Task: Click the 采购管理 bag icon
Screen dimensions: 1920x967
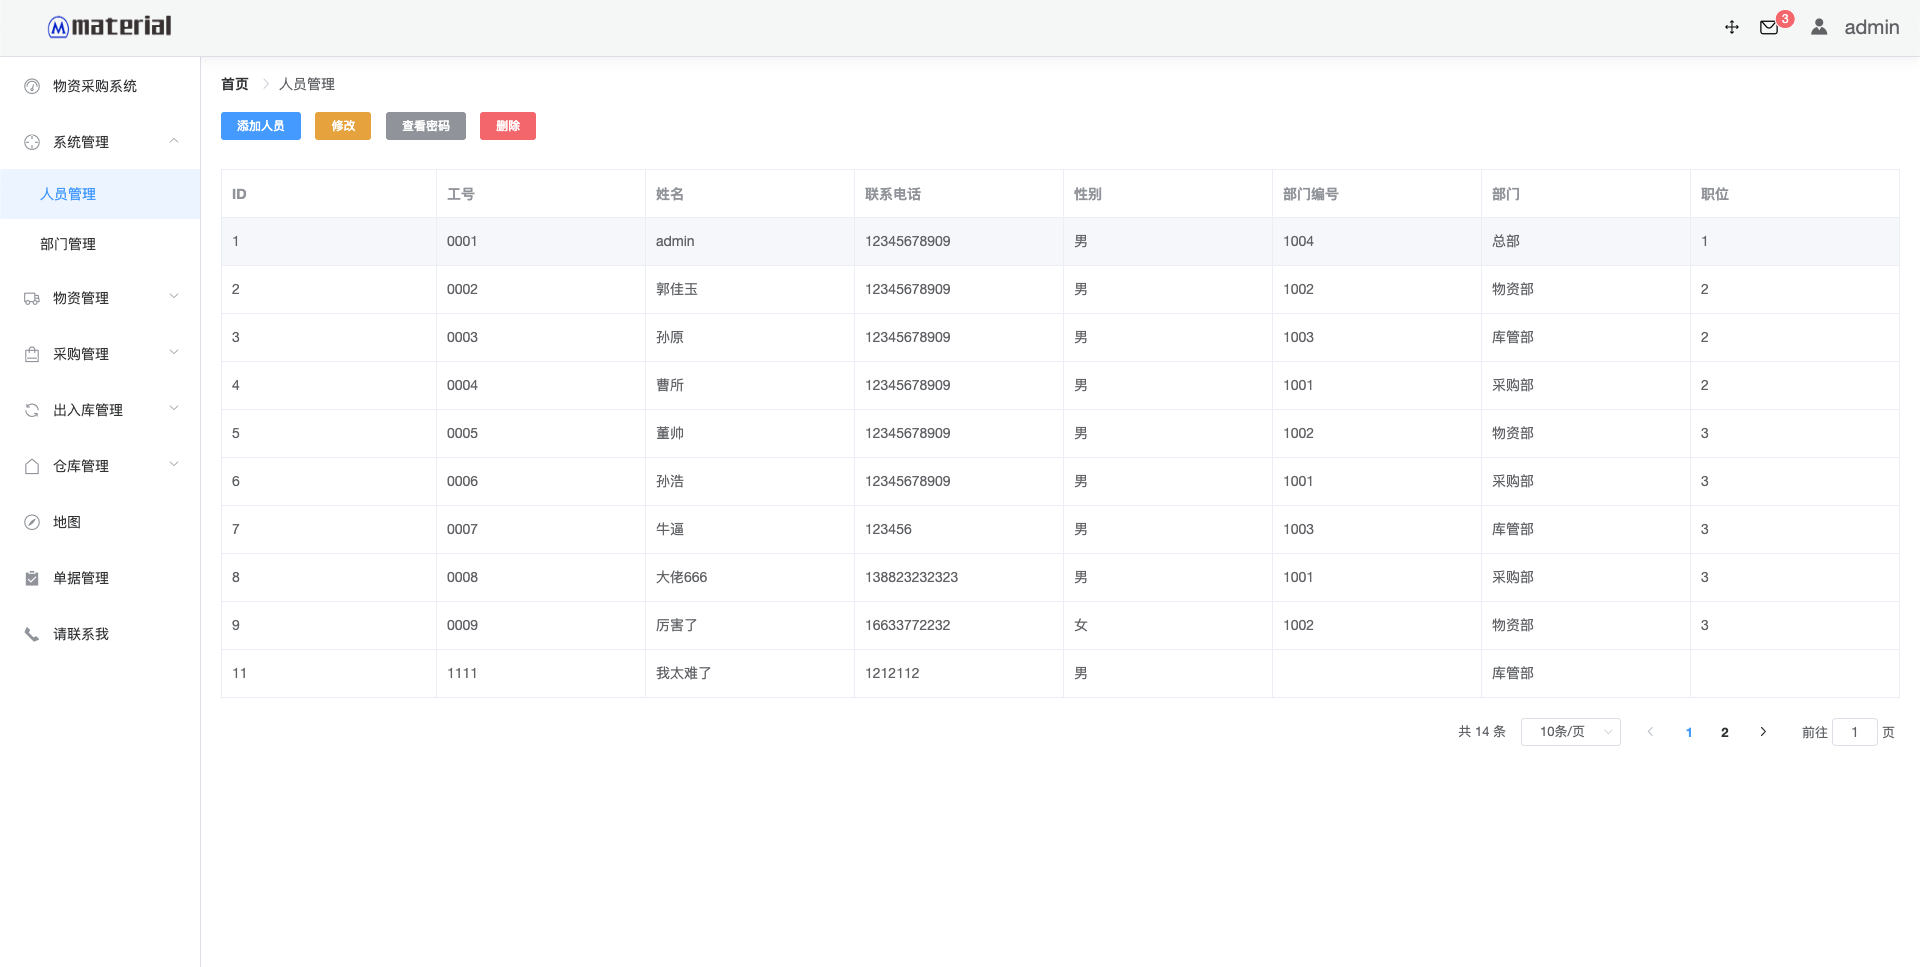Action: (32, 354)
